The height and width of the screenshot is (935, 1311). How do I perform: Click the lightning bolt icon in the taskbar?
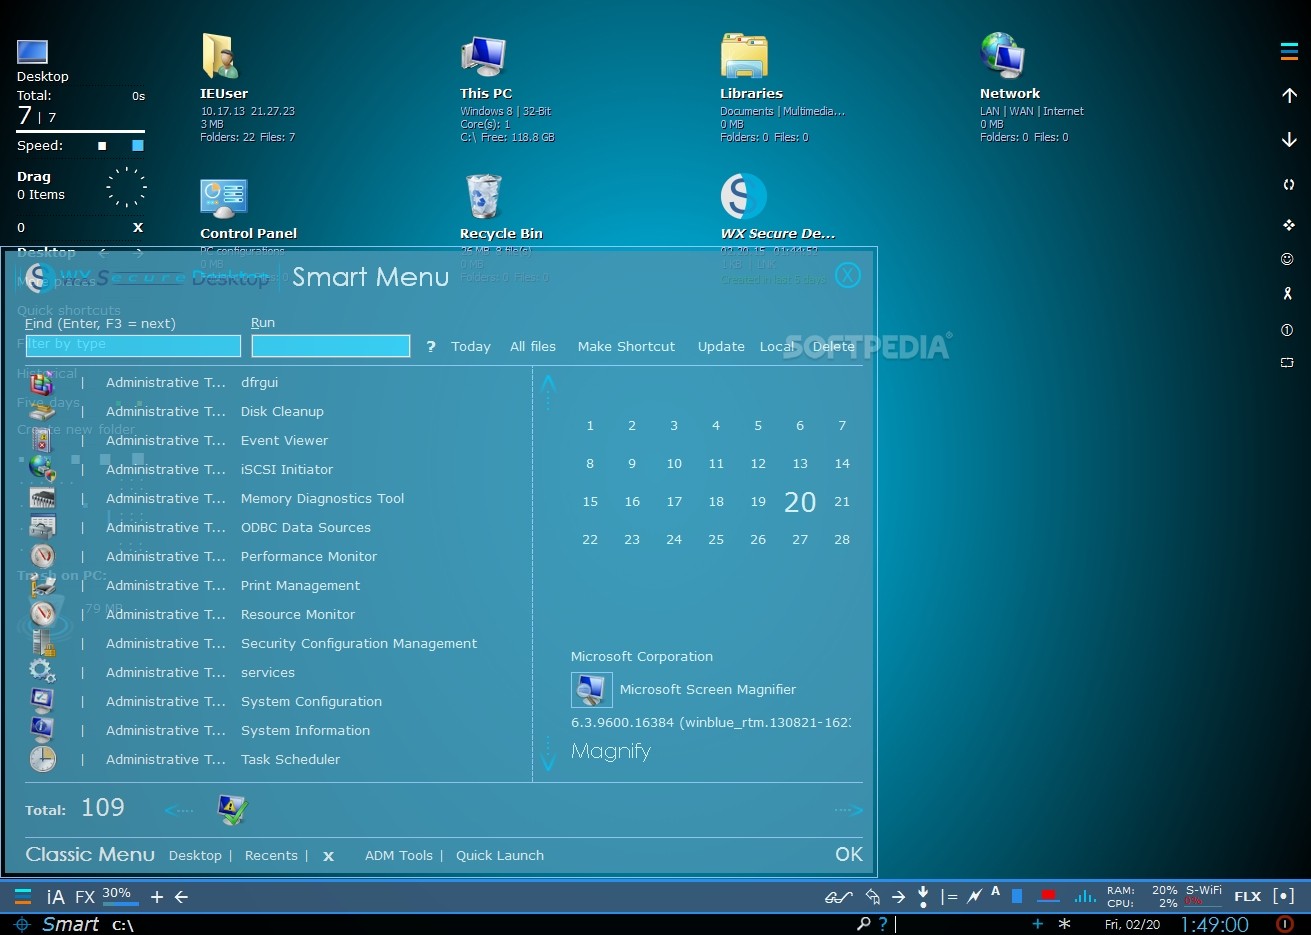974,897
